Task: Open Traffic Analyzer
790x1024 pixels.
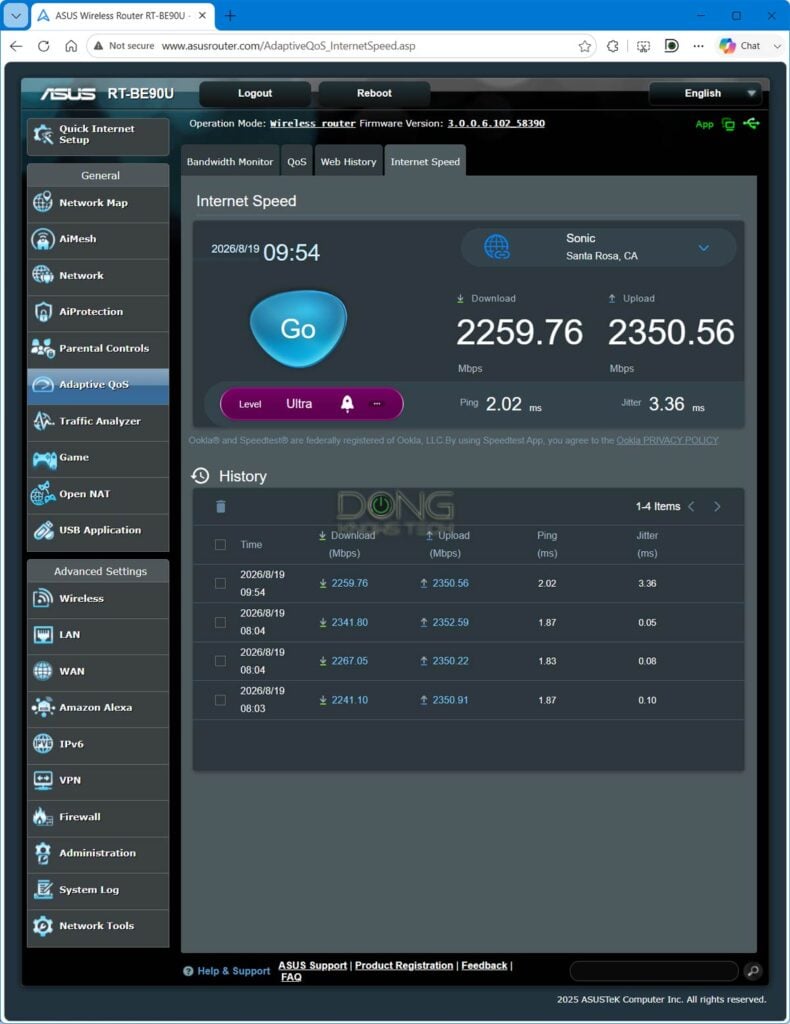Action: 98,421
